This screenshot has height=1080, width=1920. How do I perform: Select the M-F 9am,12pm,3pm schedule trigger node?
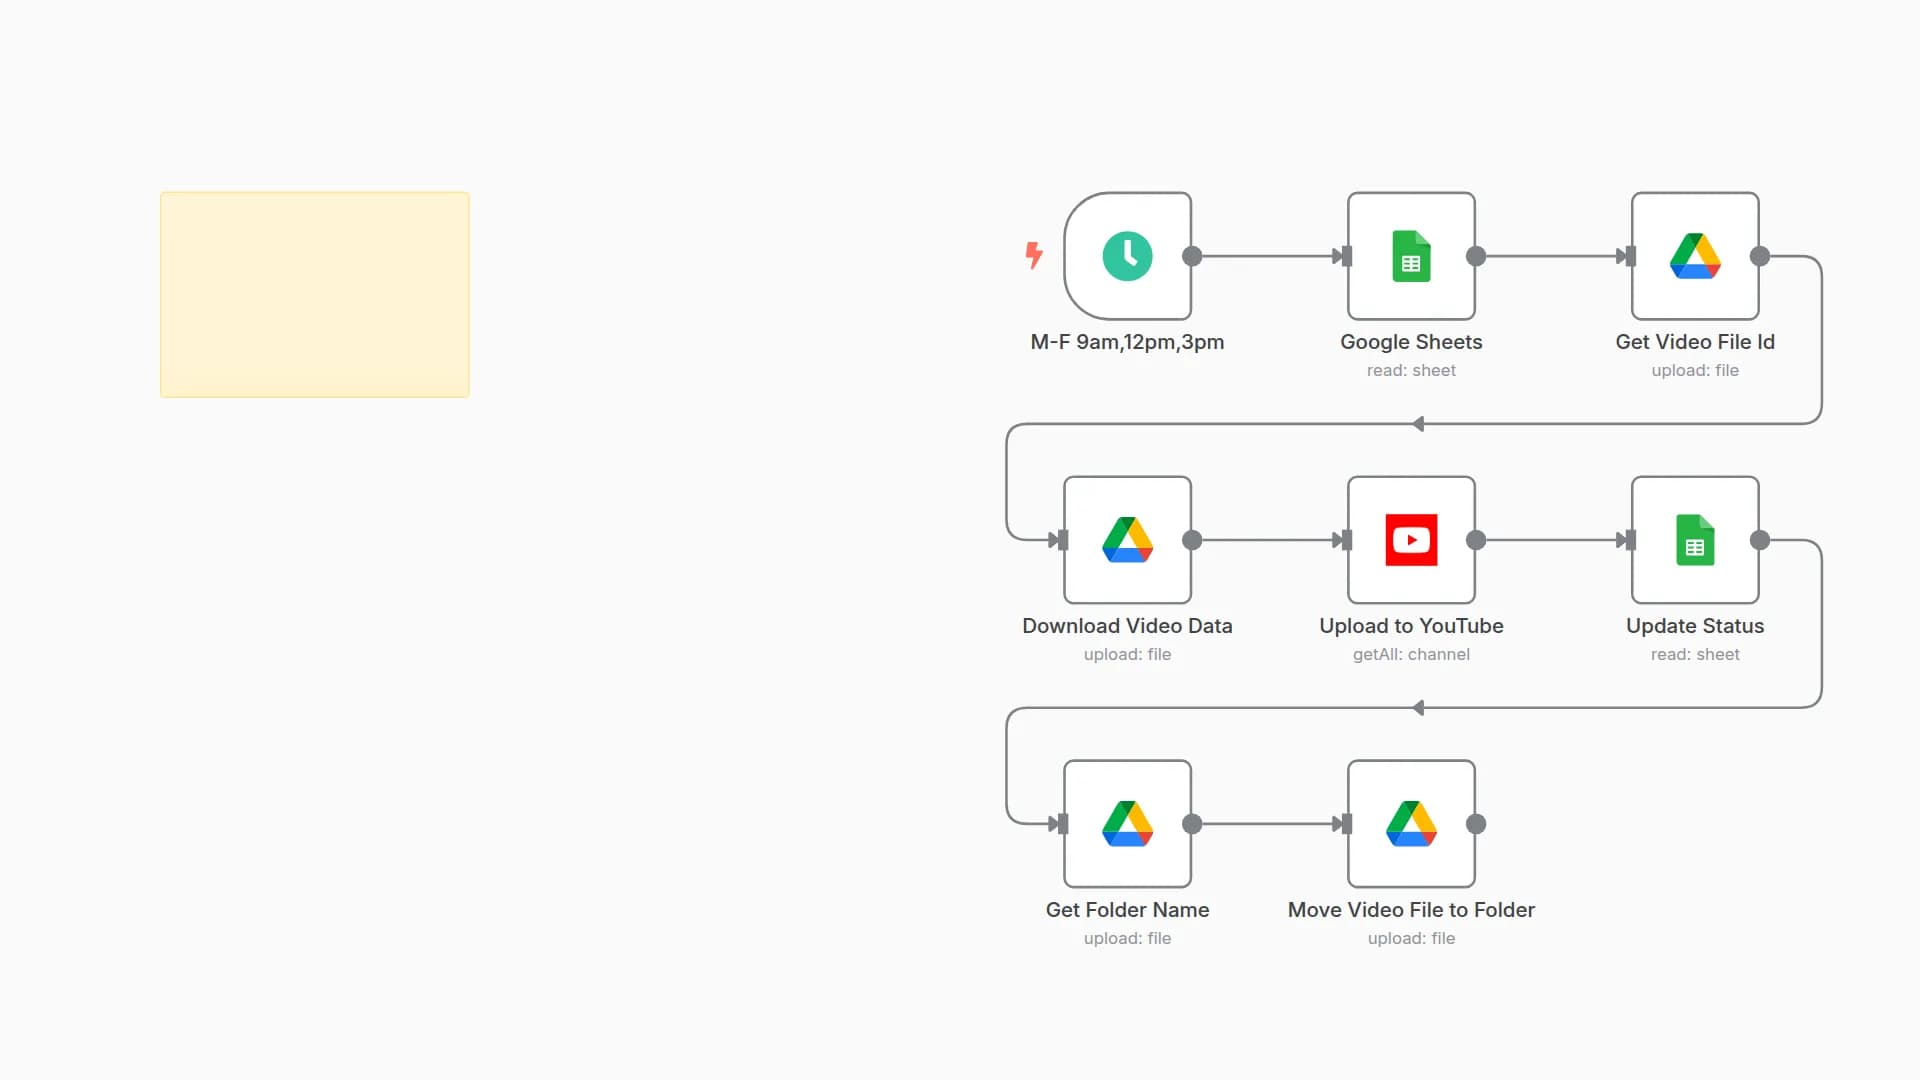tap(1127, 256)
